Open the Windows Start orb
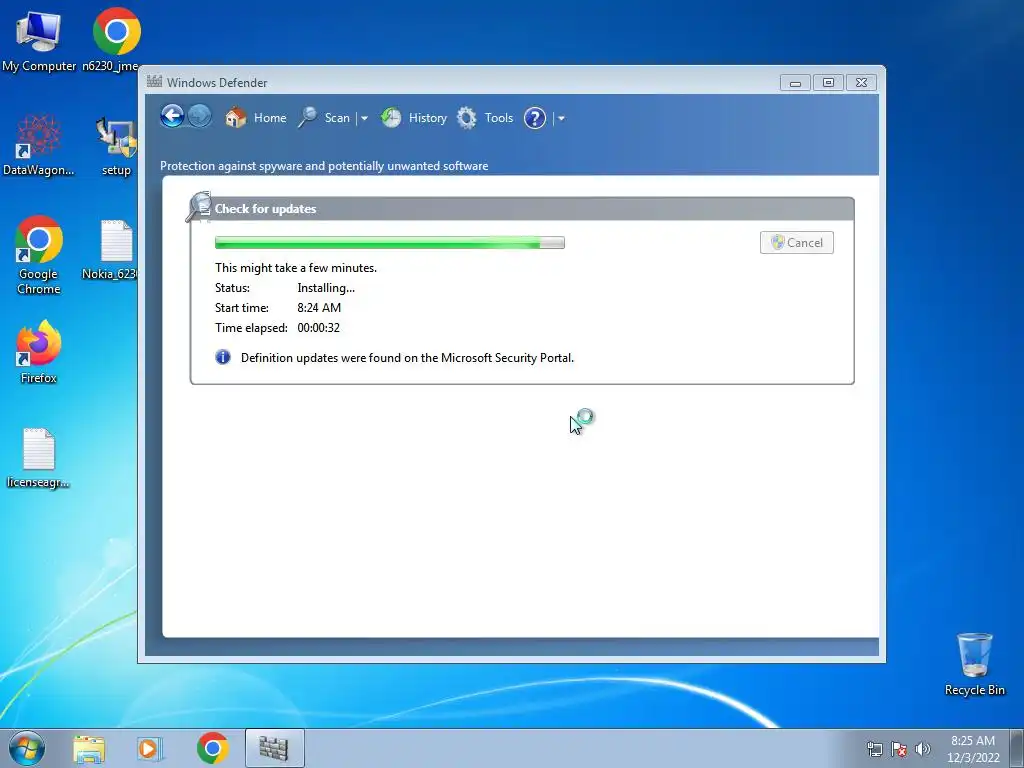The width and height of the screenshot is (1024, 768). click(27, 748)
